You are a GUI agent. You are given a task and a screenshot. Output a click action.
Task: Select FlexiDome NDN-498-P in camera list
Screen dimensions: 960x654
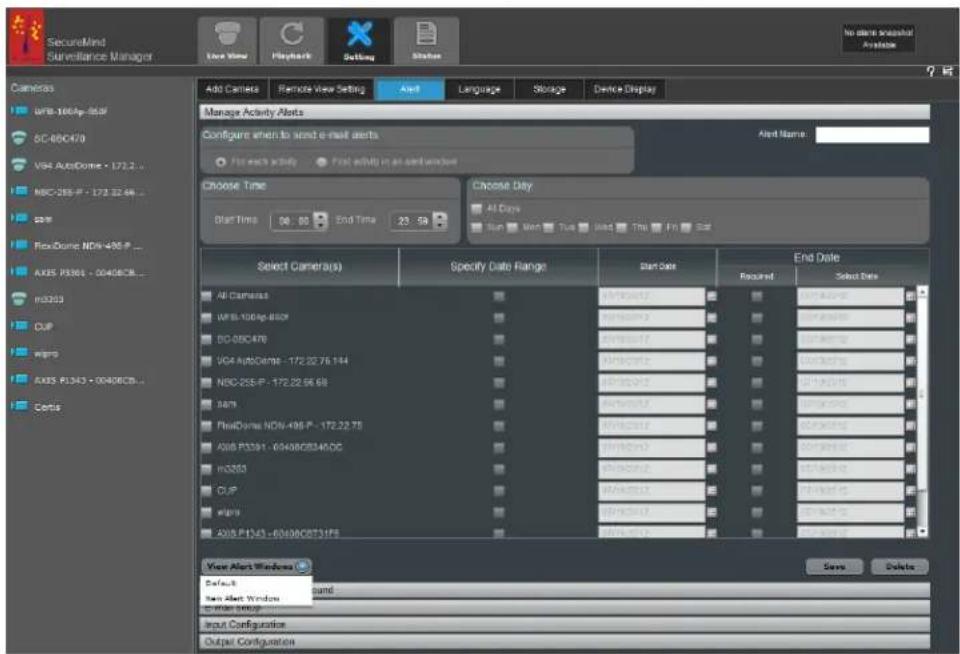click(78, 246)
